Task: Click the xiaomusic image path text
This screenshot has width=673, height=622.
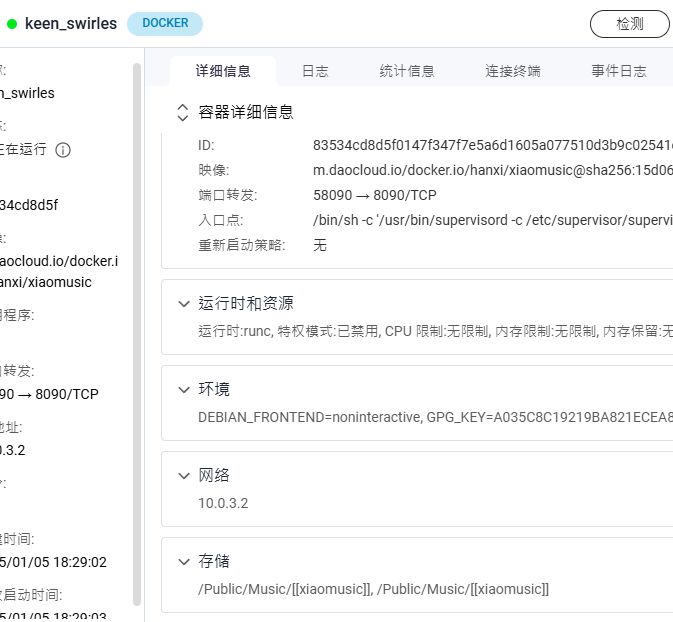Action: (x=490, y=170)
